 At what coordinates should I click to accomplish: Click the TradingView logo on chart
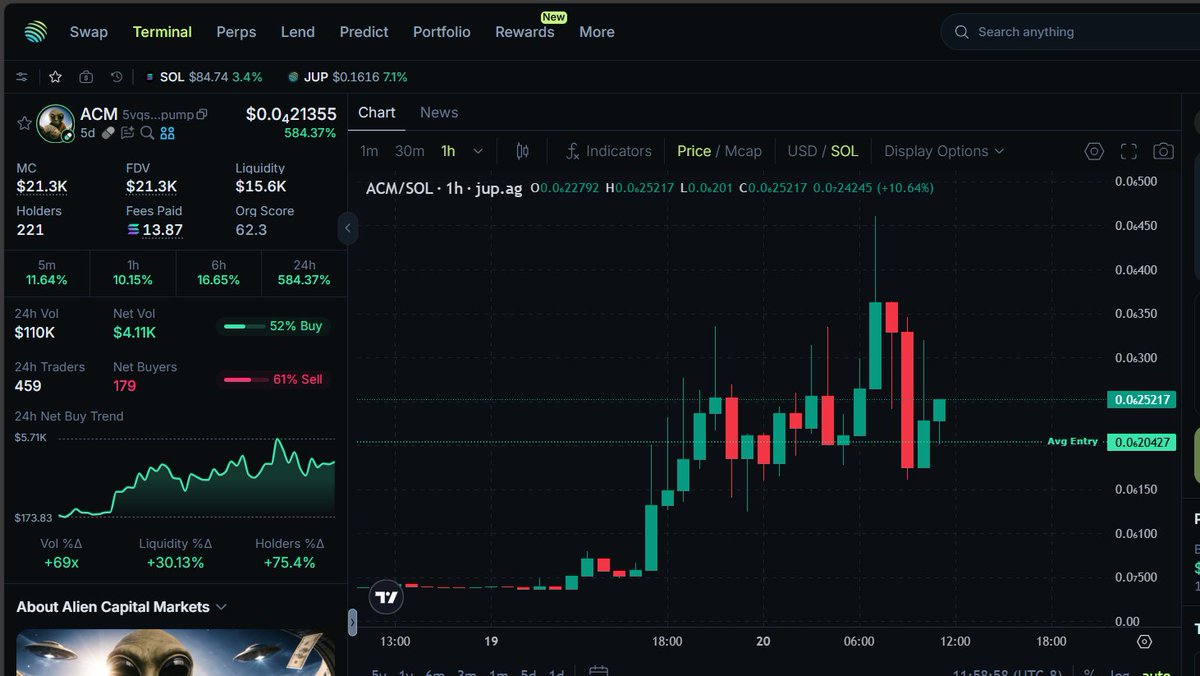click(x=386, y=597)
